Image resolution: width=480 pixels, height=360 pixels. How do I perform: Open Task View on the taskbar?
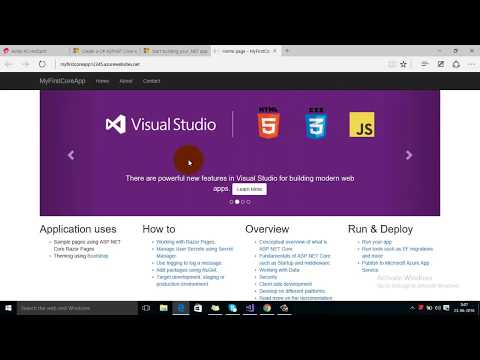pyautogui.click(x=146, y=308)
